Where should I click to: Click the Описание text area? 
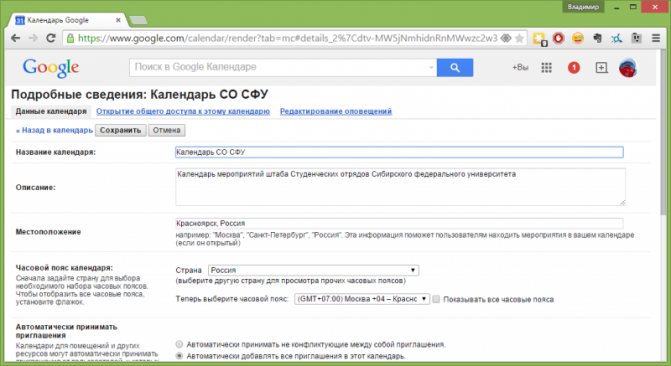[400, 187]
